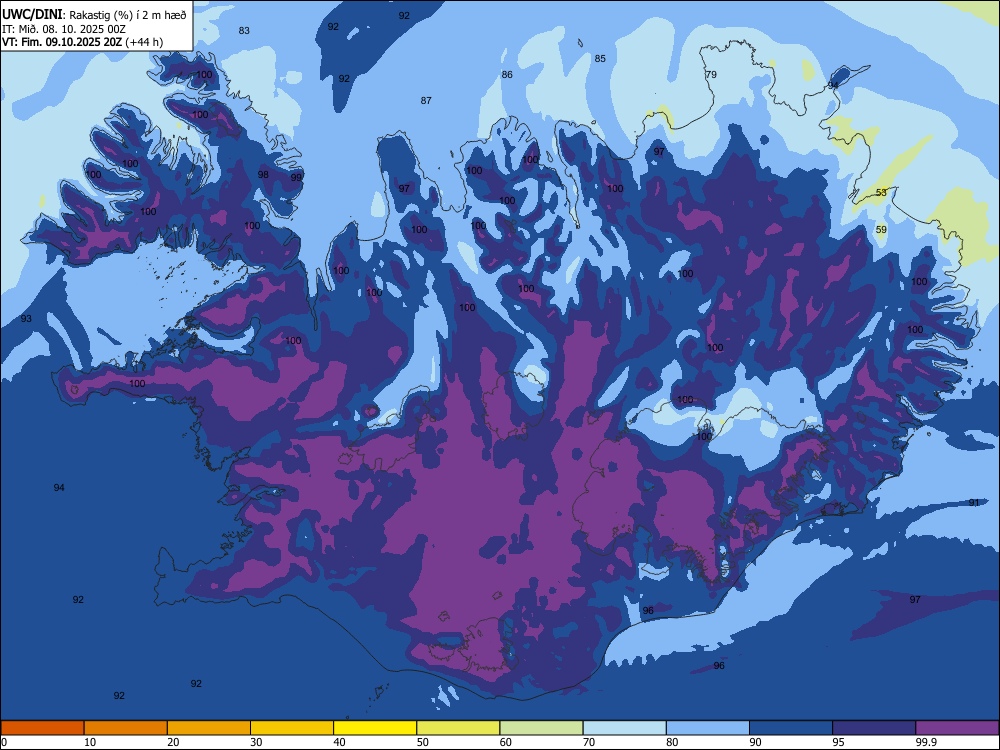1000x750 pixels.
Task: Click the legend tick label '40'
Action: 340,742
